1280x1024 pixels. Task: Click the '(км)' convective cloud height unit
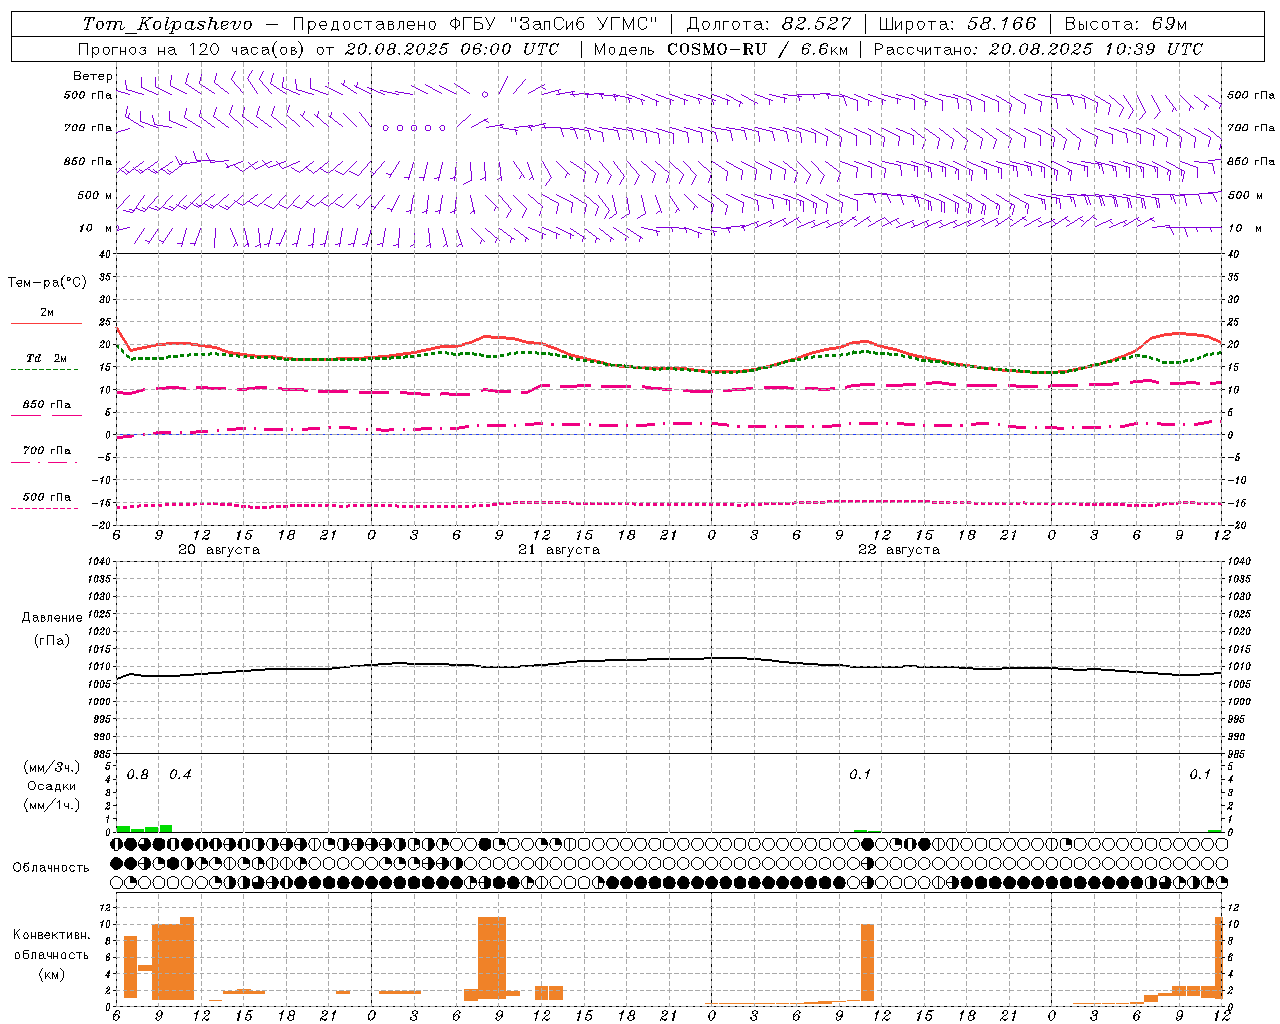point(51,974)
